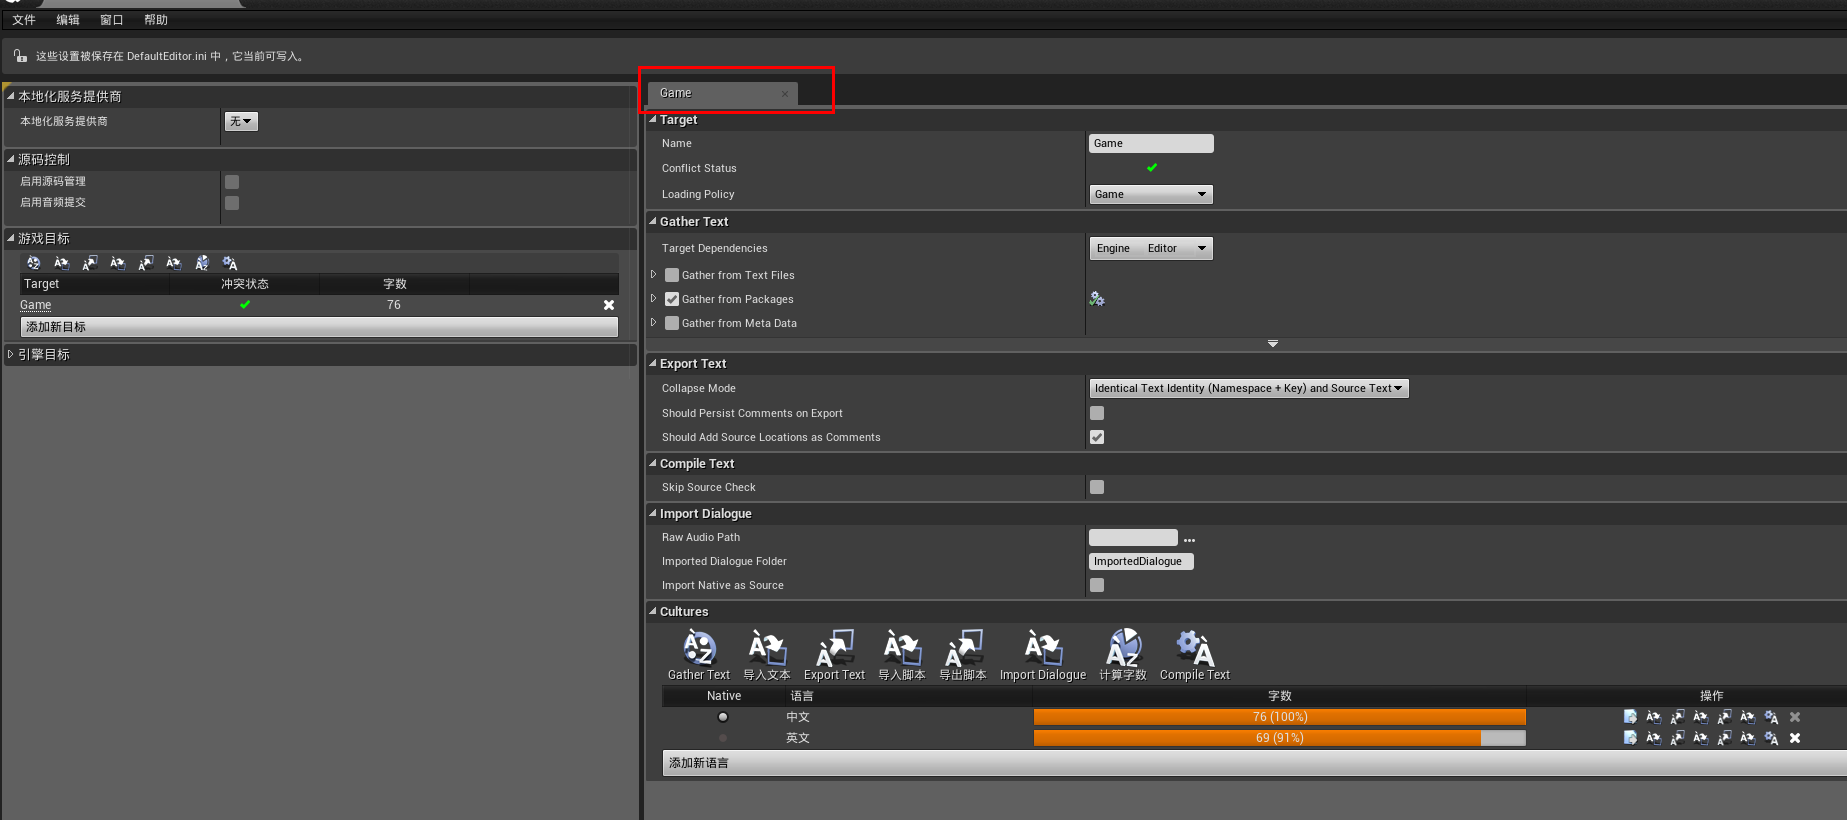
Task: Switch to the Game tab
Action: 722,93
